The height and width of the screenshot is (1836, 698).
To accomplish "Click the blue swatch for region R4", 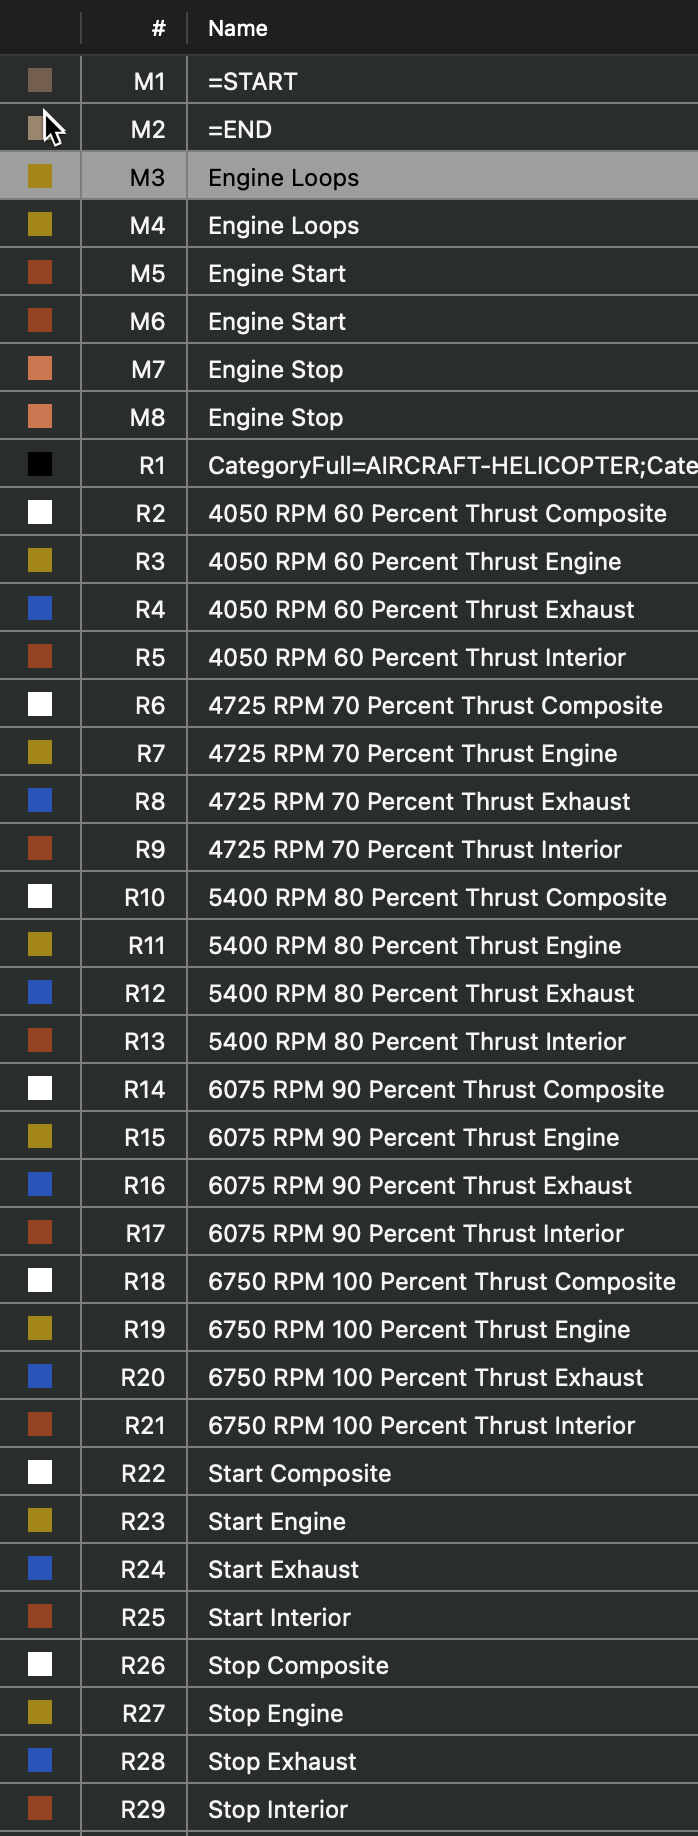I will coord(40,609).
